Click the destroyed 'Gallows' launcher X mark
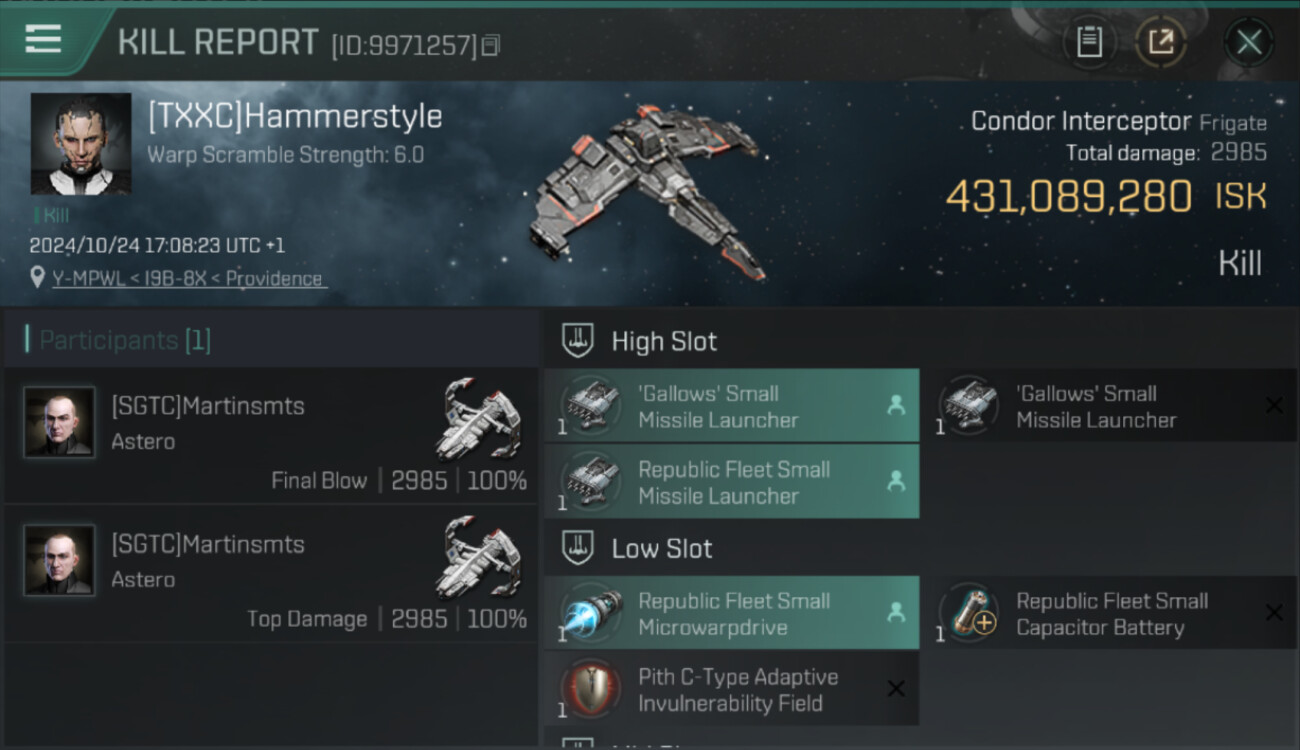 (x=1274, y=405)
